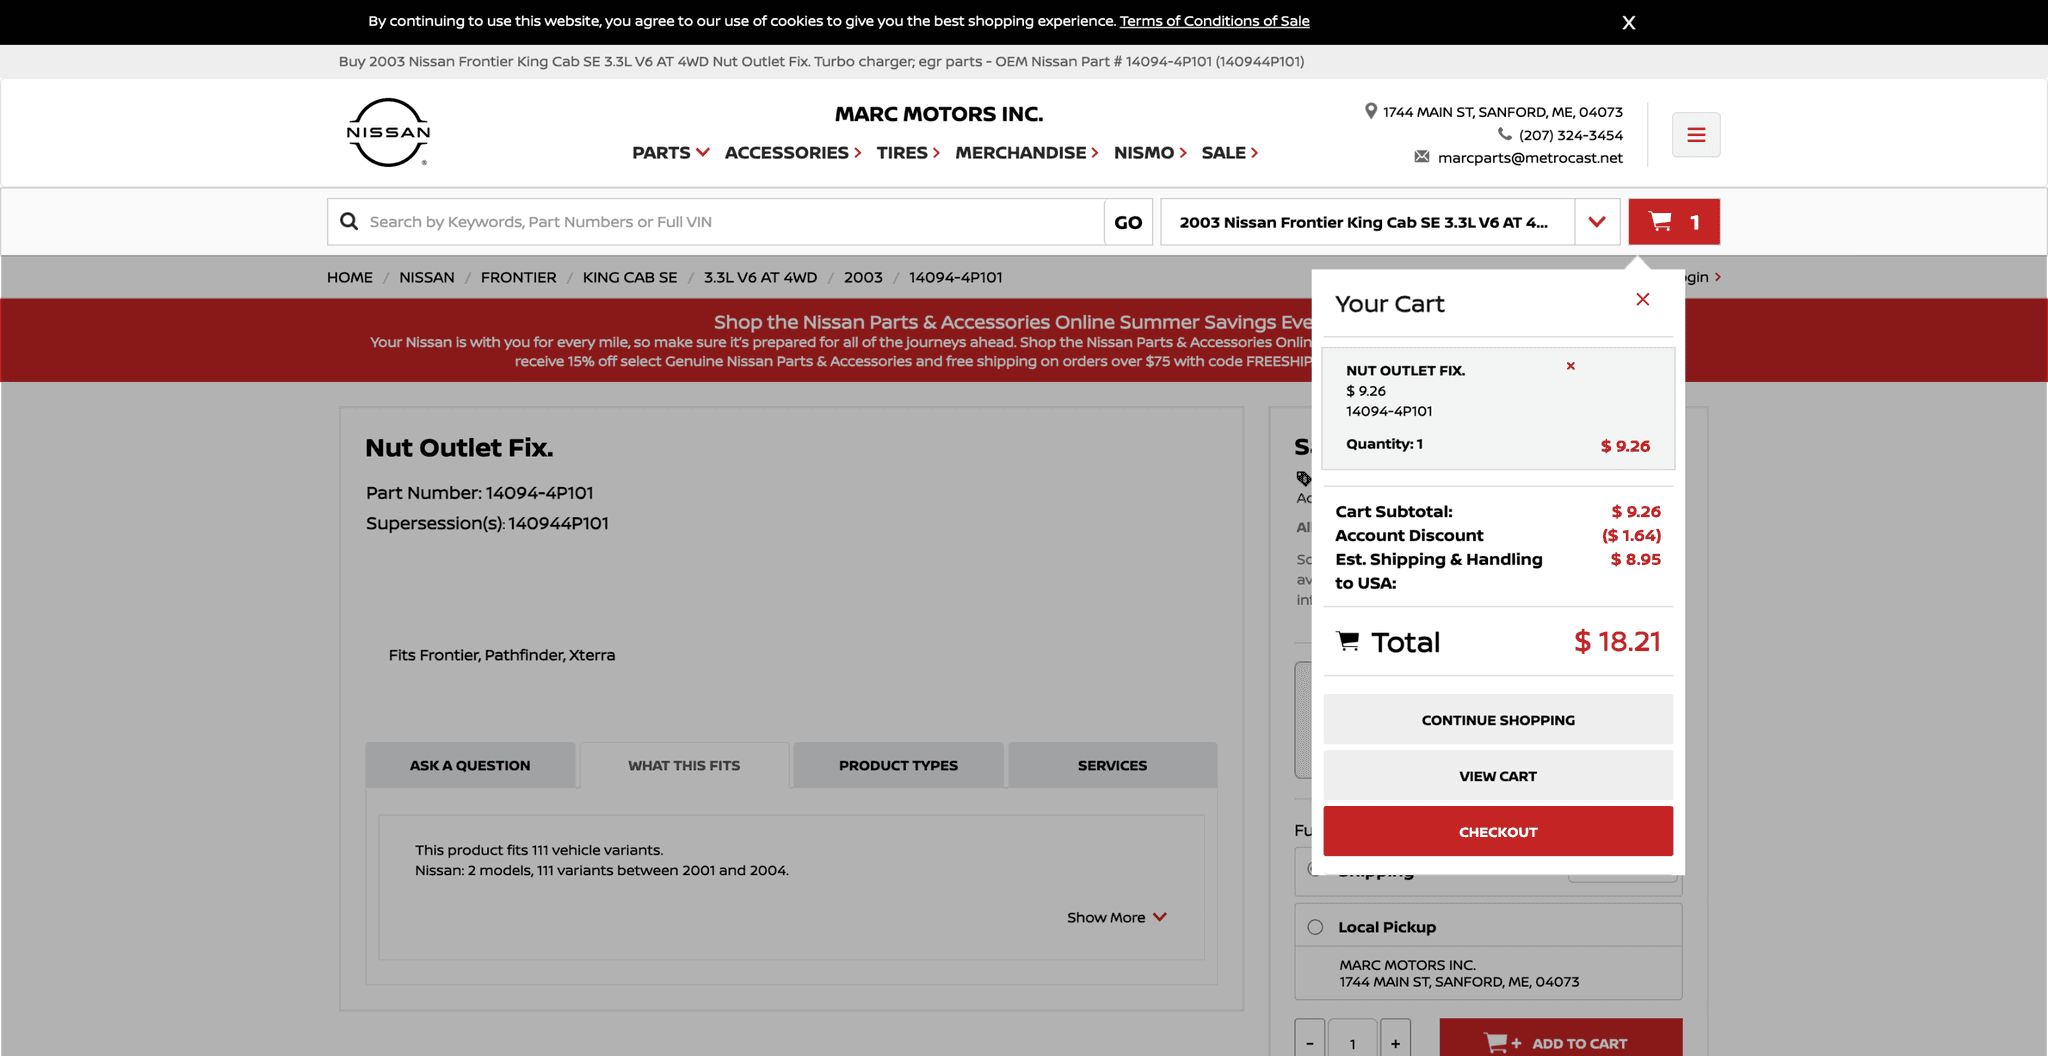The image size is (2048, 1056).
Task: Dismiss the cookie notice banner
Action: (1628, 22)
